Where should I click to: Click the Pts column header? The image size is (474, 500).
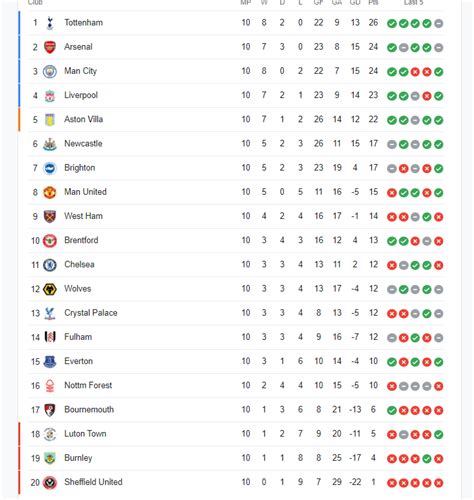(373, 3)
